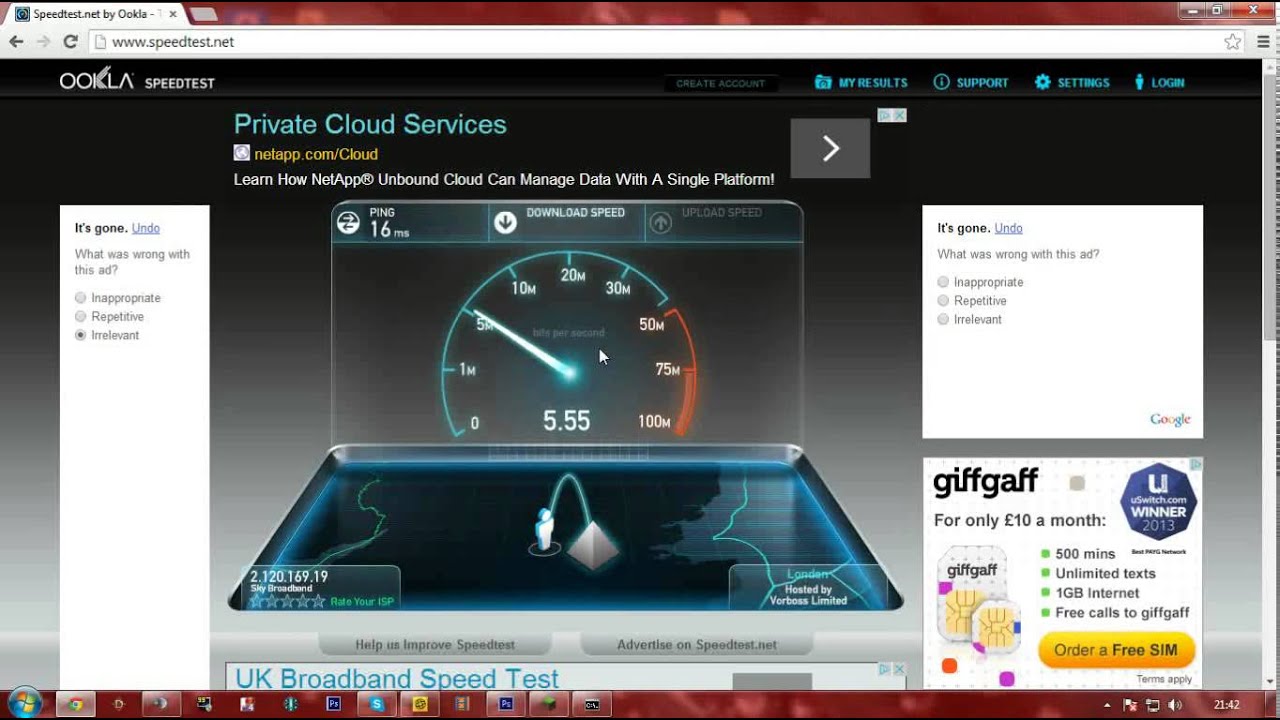Select Irrelevant in the right ad feedback

[x=943, y=319]
